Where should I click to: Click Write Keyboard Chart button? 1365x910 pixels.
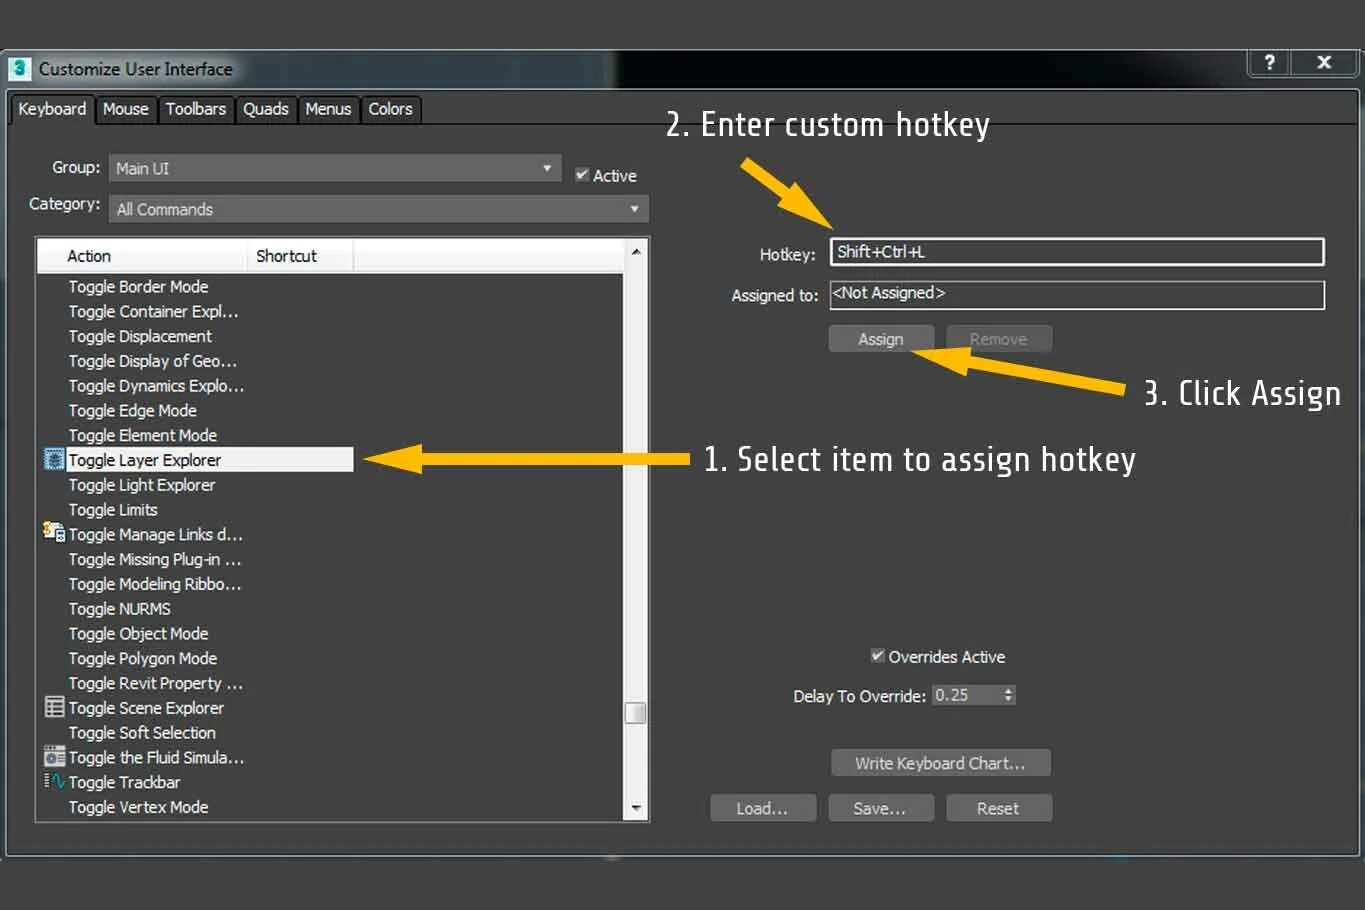(940, 763)
